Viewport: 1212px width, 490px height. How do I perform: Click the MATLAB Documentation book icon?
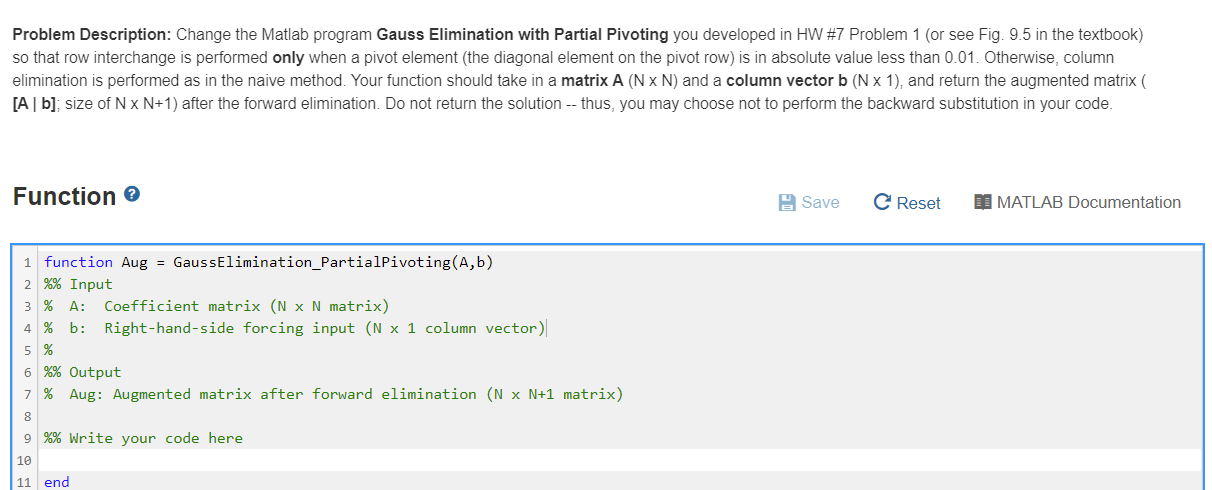click(982, 202)
